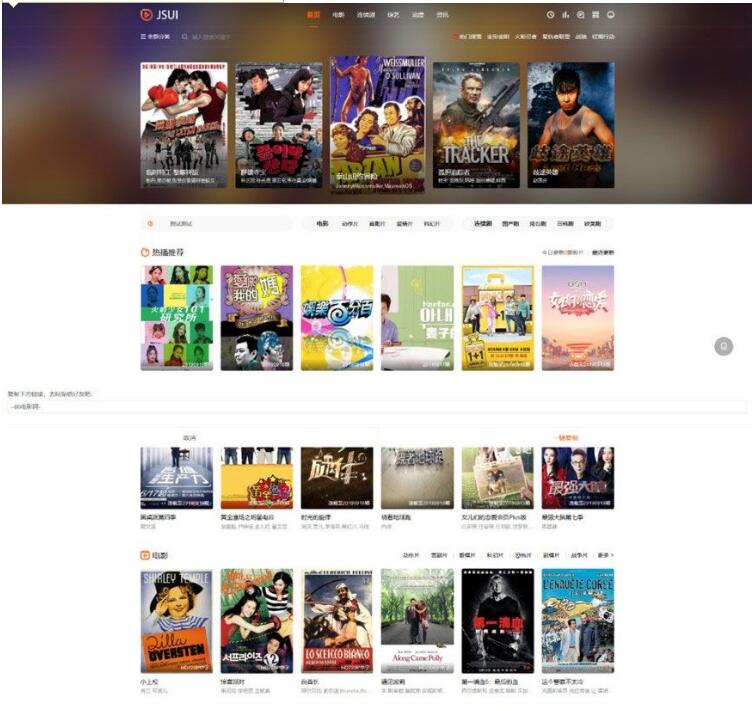Click the rightmost round icon in header
This screenshot has height=711, width=752.
coord(611,15)
